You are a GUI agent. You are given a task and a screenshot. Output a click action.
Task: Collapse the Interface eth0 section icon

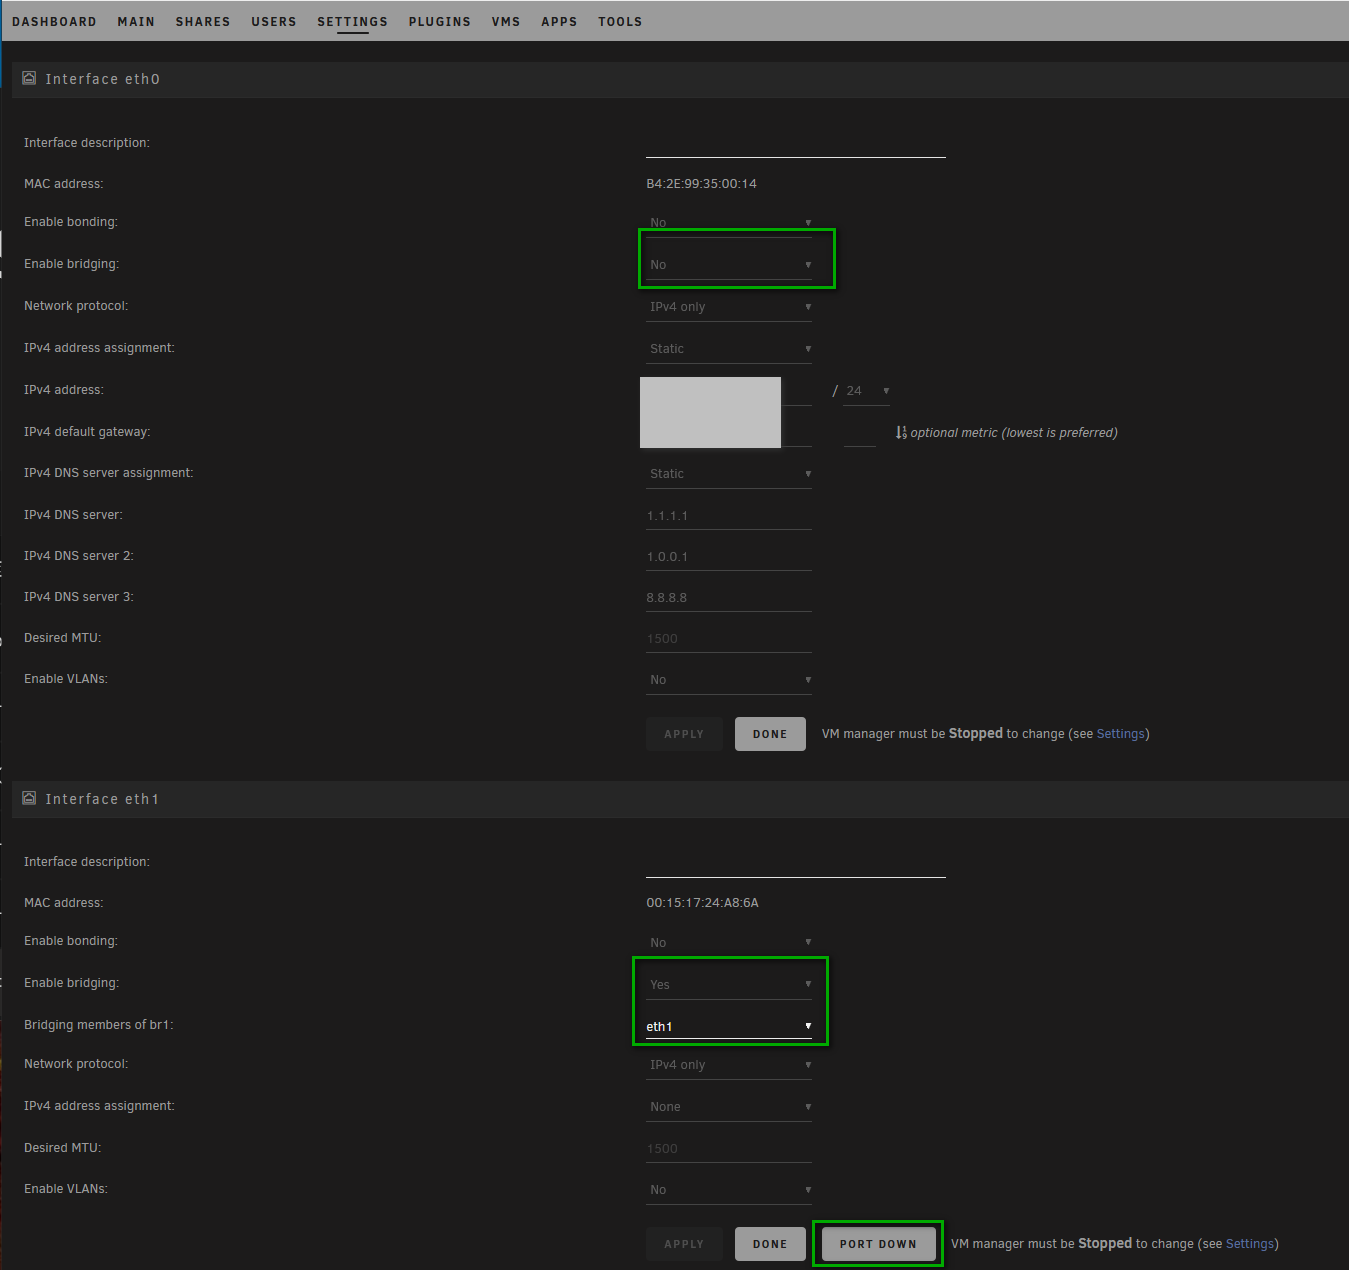tap(29, 78)
